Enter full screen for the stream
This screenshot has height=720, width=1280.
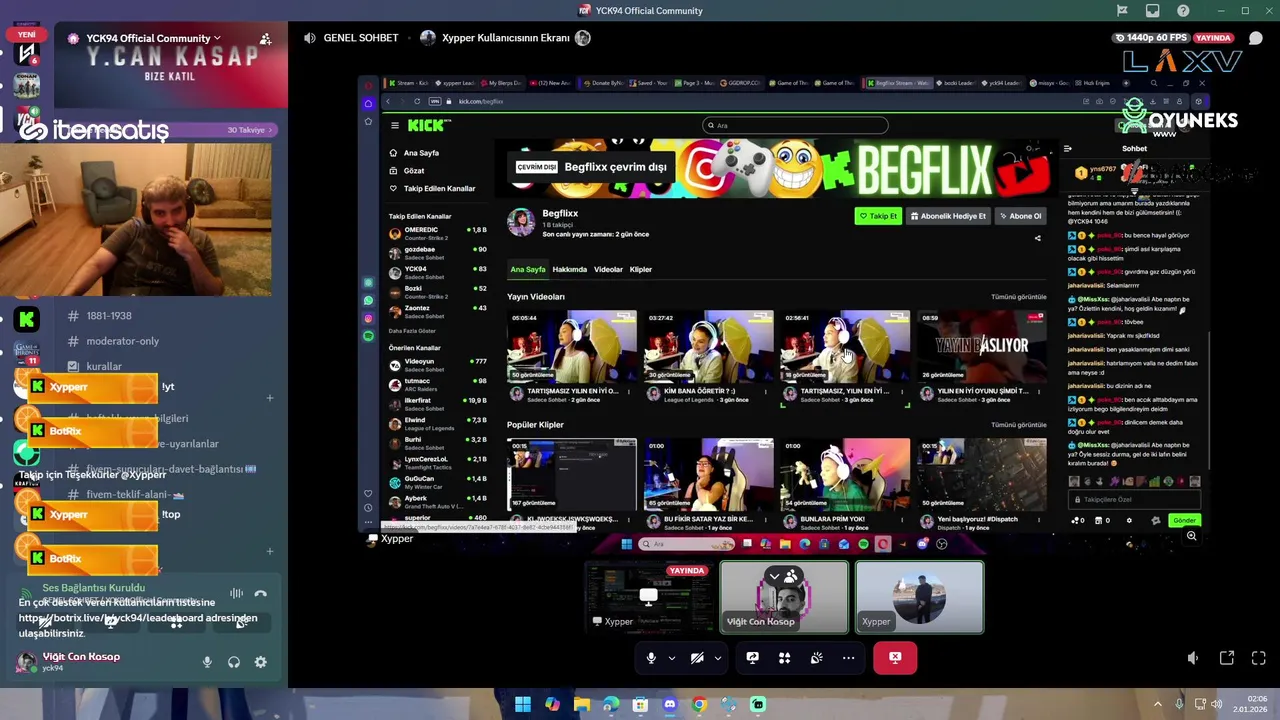click(1259, 658)
